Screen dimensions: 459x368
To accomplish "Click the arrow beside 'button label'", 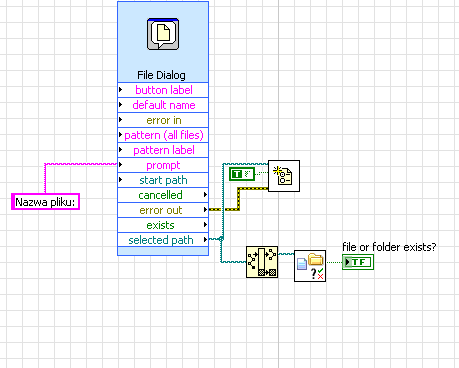I will tap(121, 90).
